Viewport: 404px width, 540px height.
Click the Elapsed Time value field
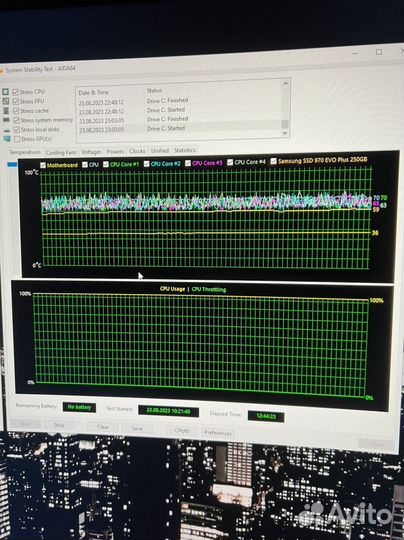[x=266, y=416]
